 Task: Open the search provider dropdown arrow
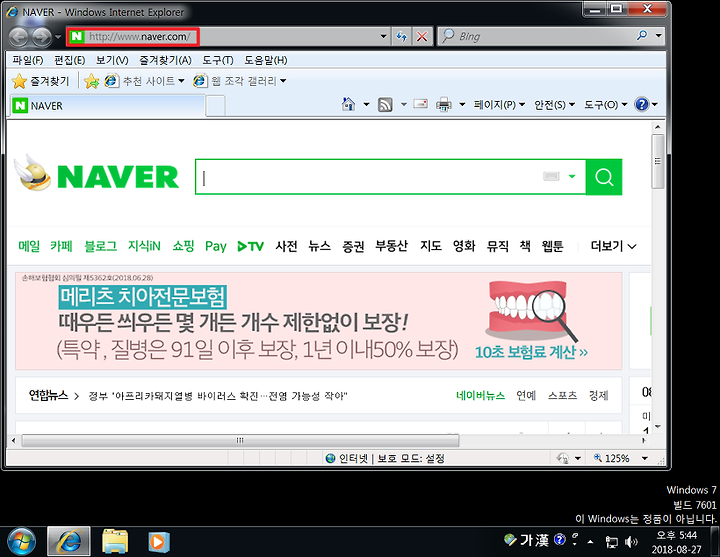[658, 36]
